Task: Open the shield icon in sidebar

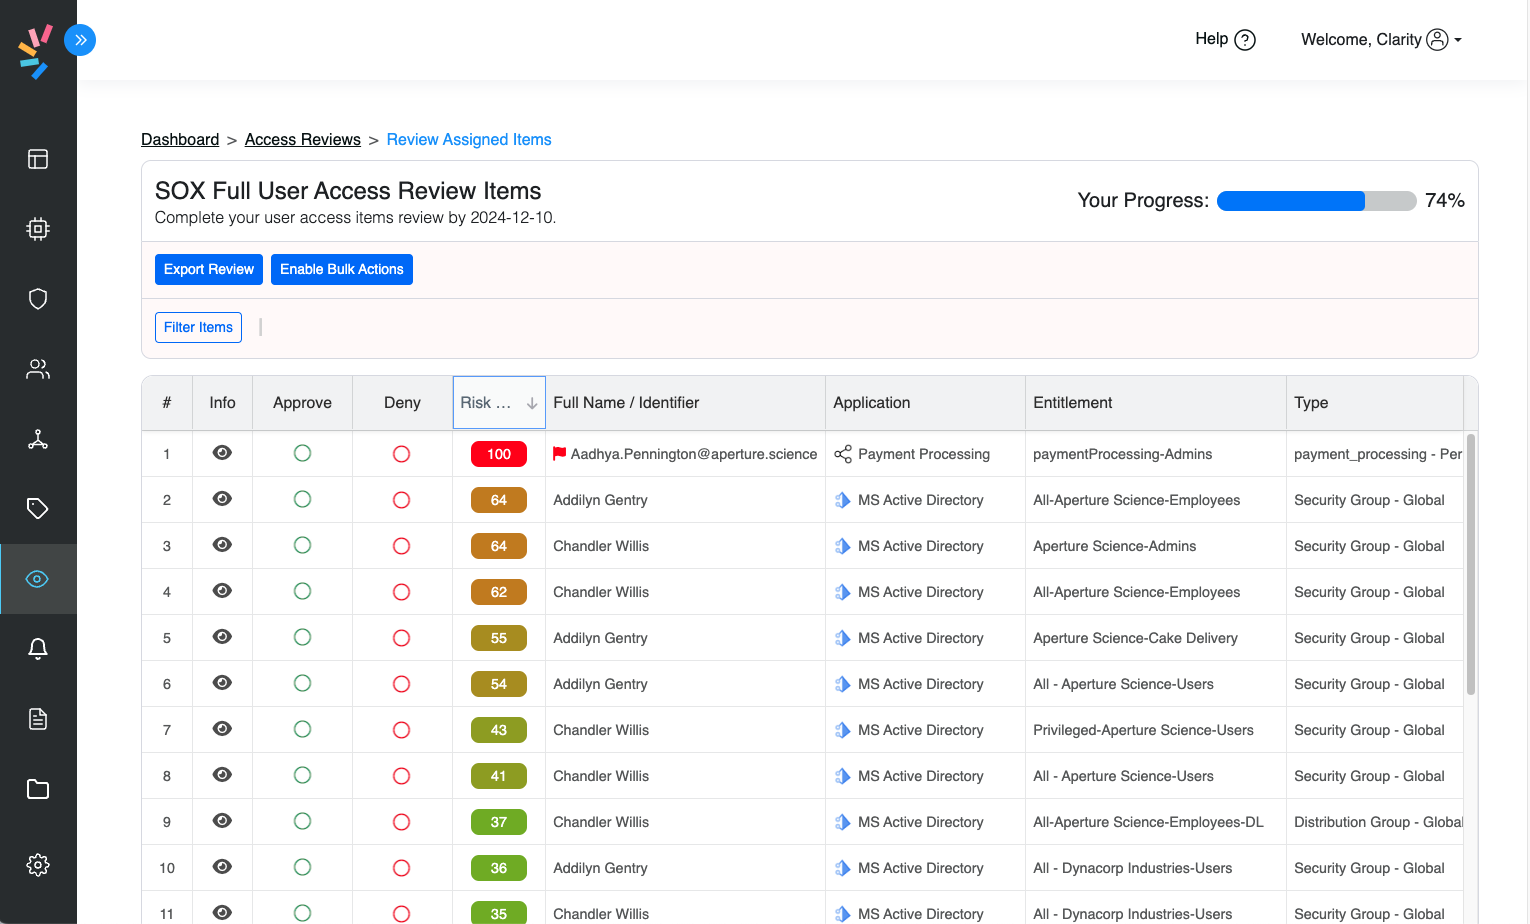Action: click(38, 299)
